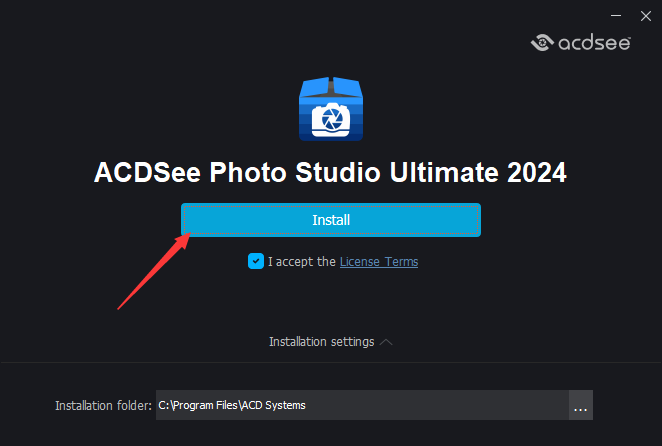Open folder browser with the ellipsis button
Viewport: 662px width, 446px height.
[581, 405]
